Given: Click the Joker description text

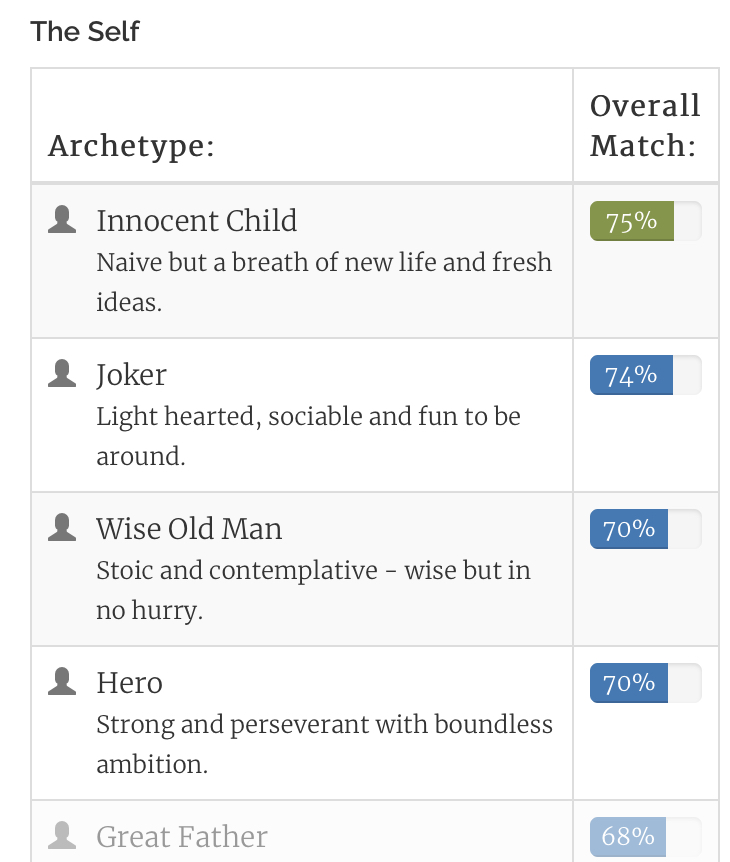Looking at the screenshot, I should 308,436.
